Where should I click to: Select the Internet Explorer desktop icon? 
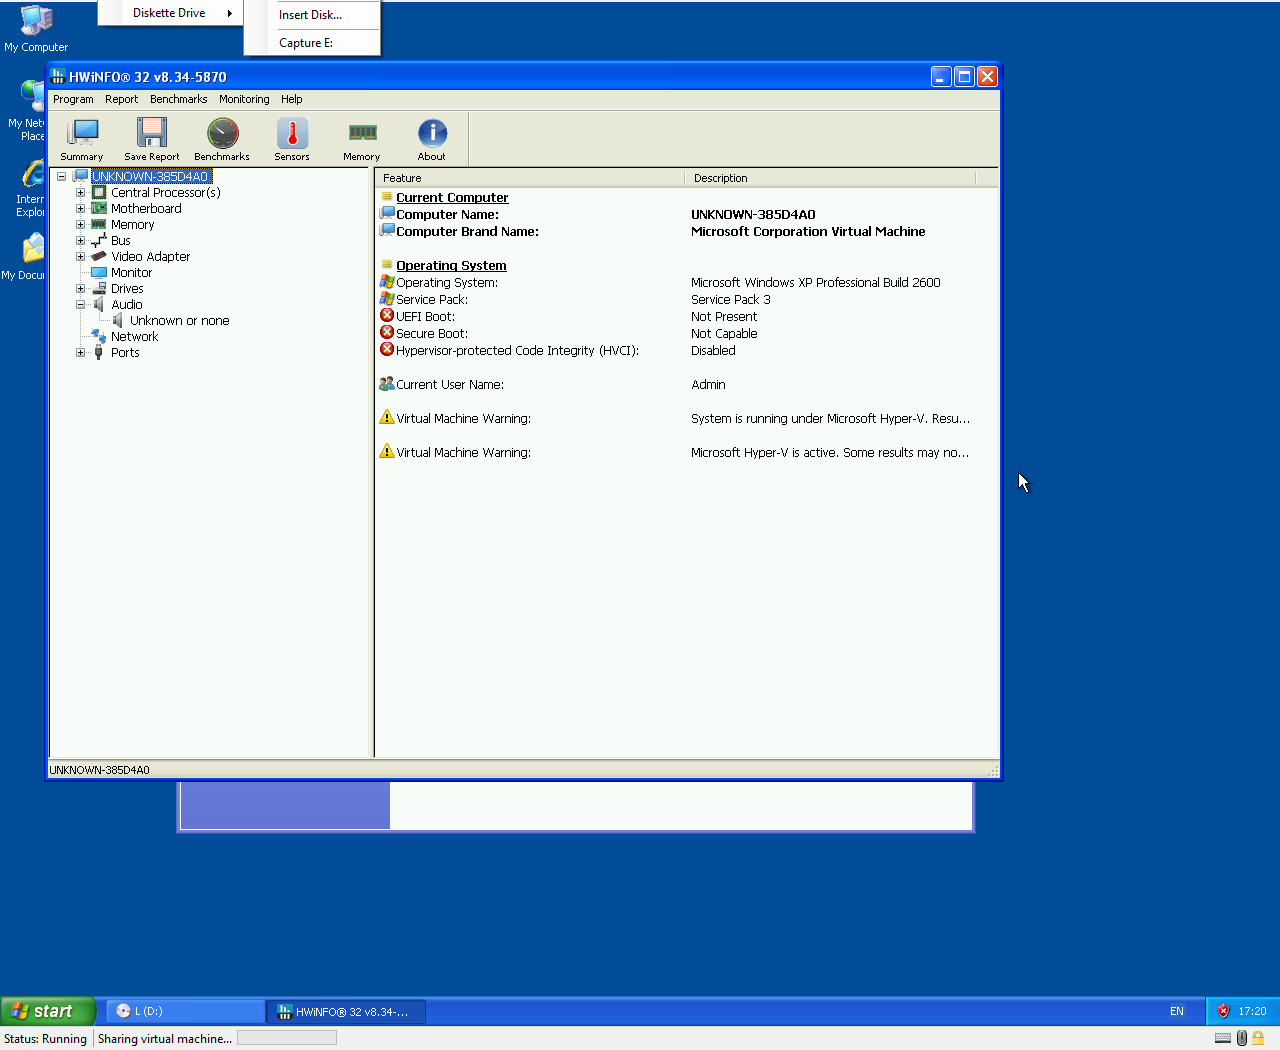pos(30,188)
